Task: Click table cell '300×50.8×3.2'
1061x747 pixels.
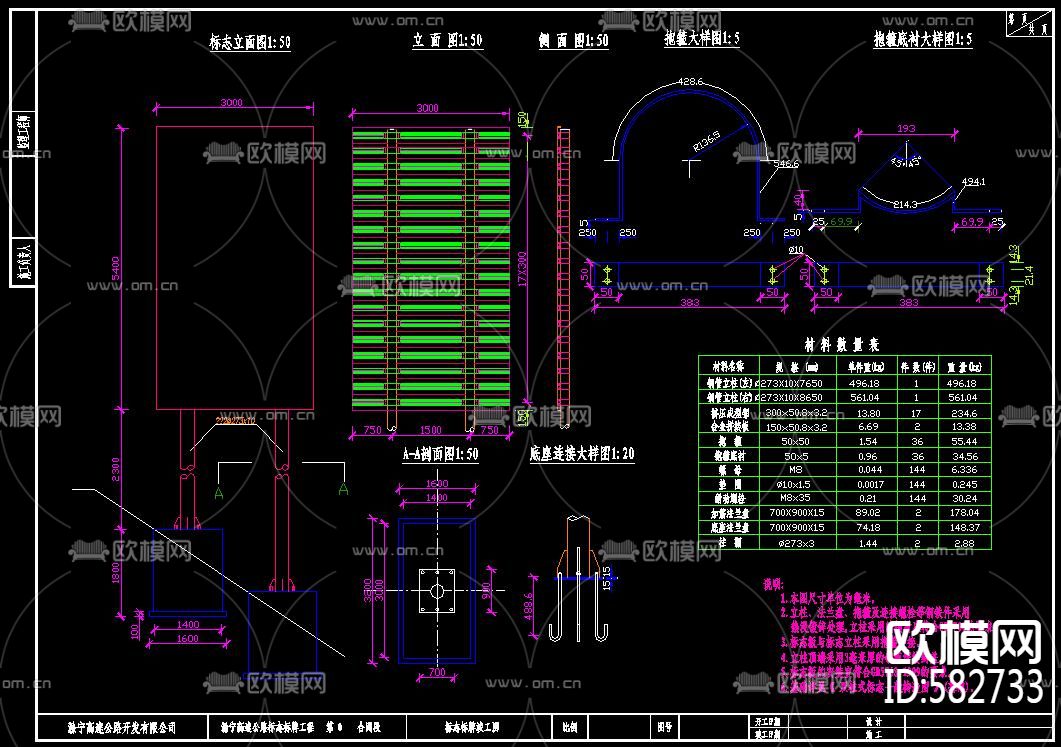Action: point(796,412)
